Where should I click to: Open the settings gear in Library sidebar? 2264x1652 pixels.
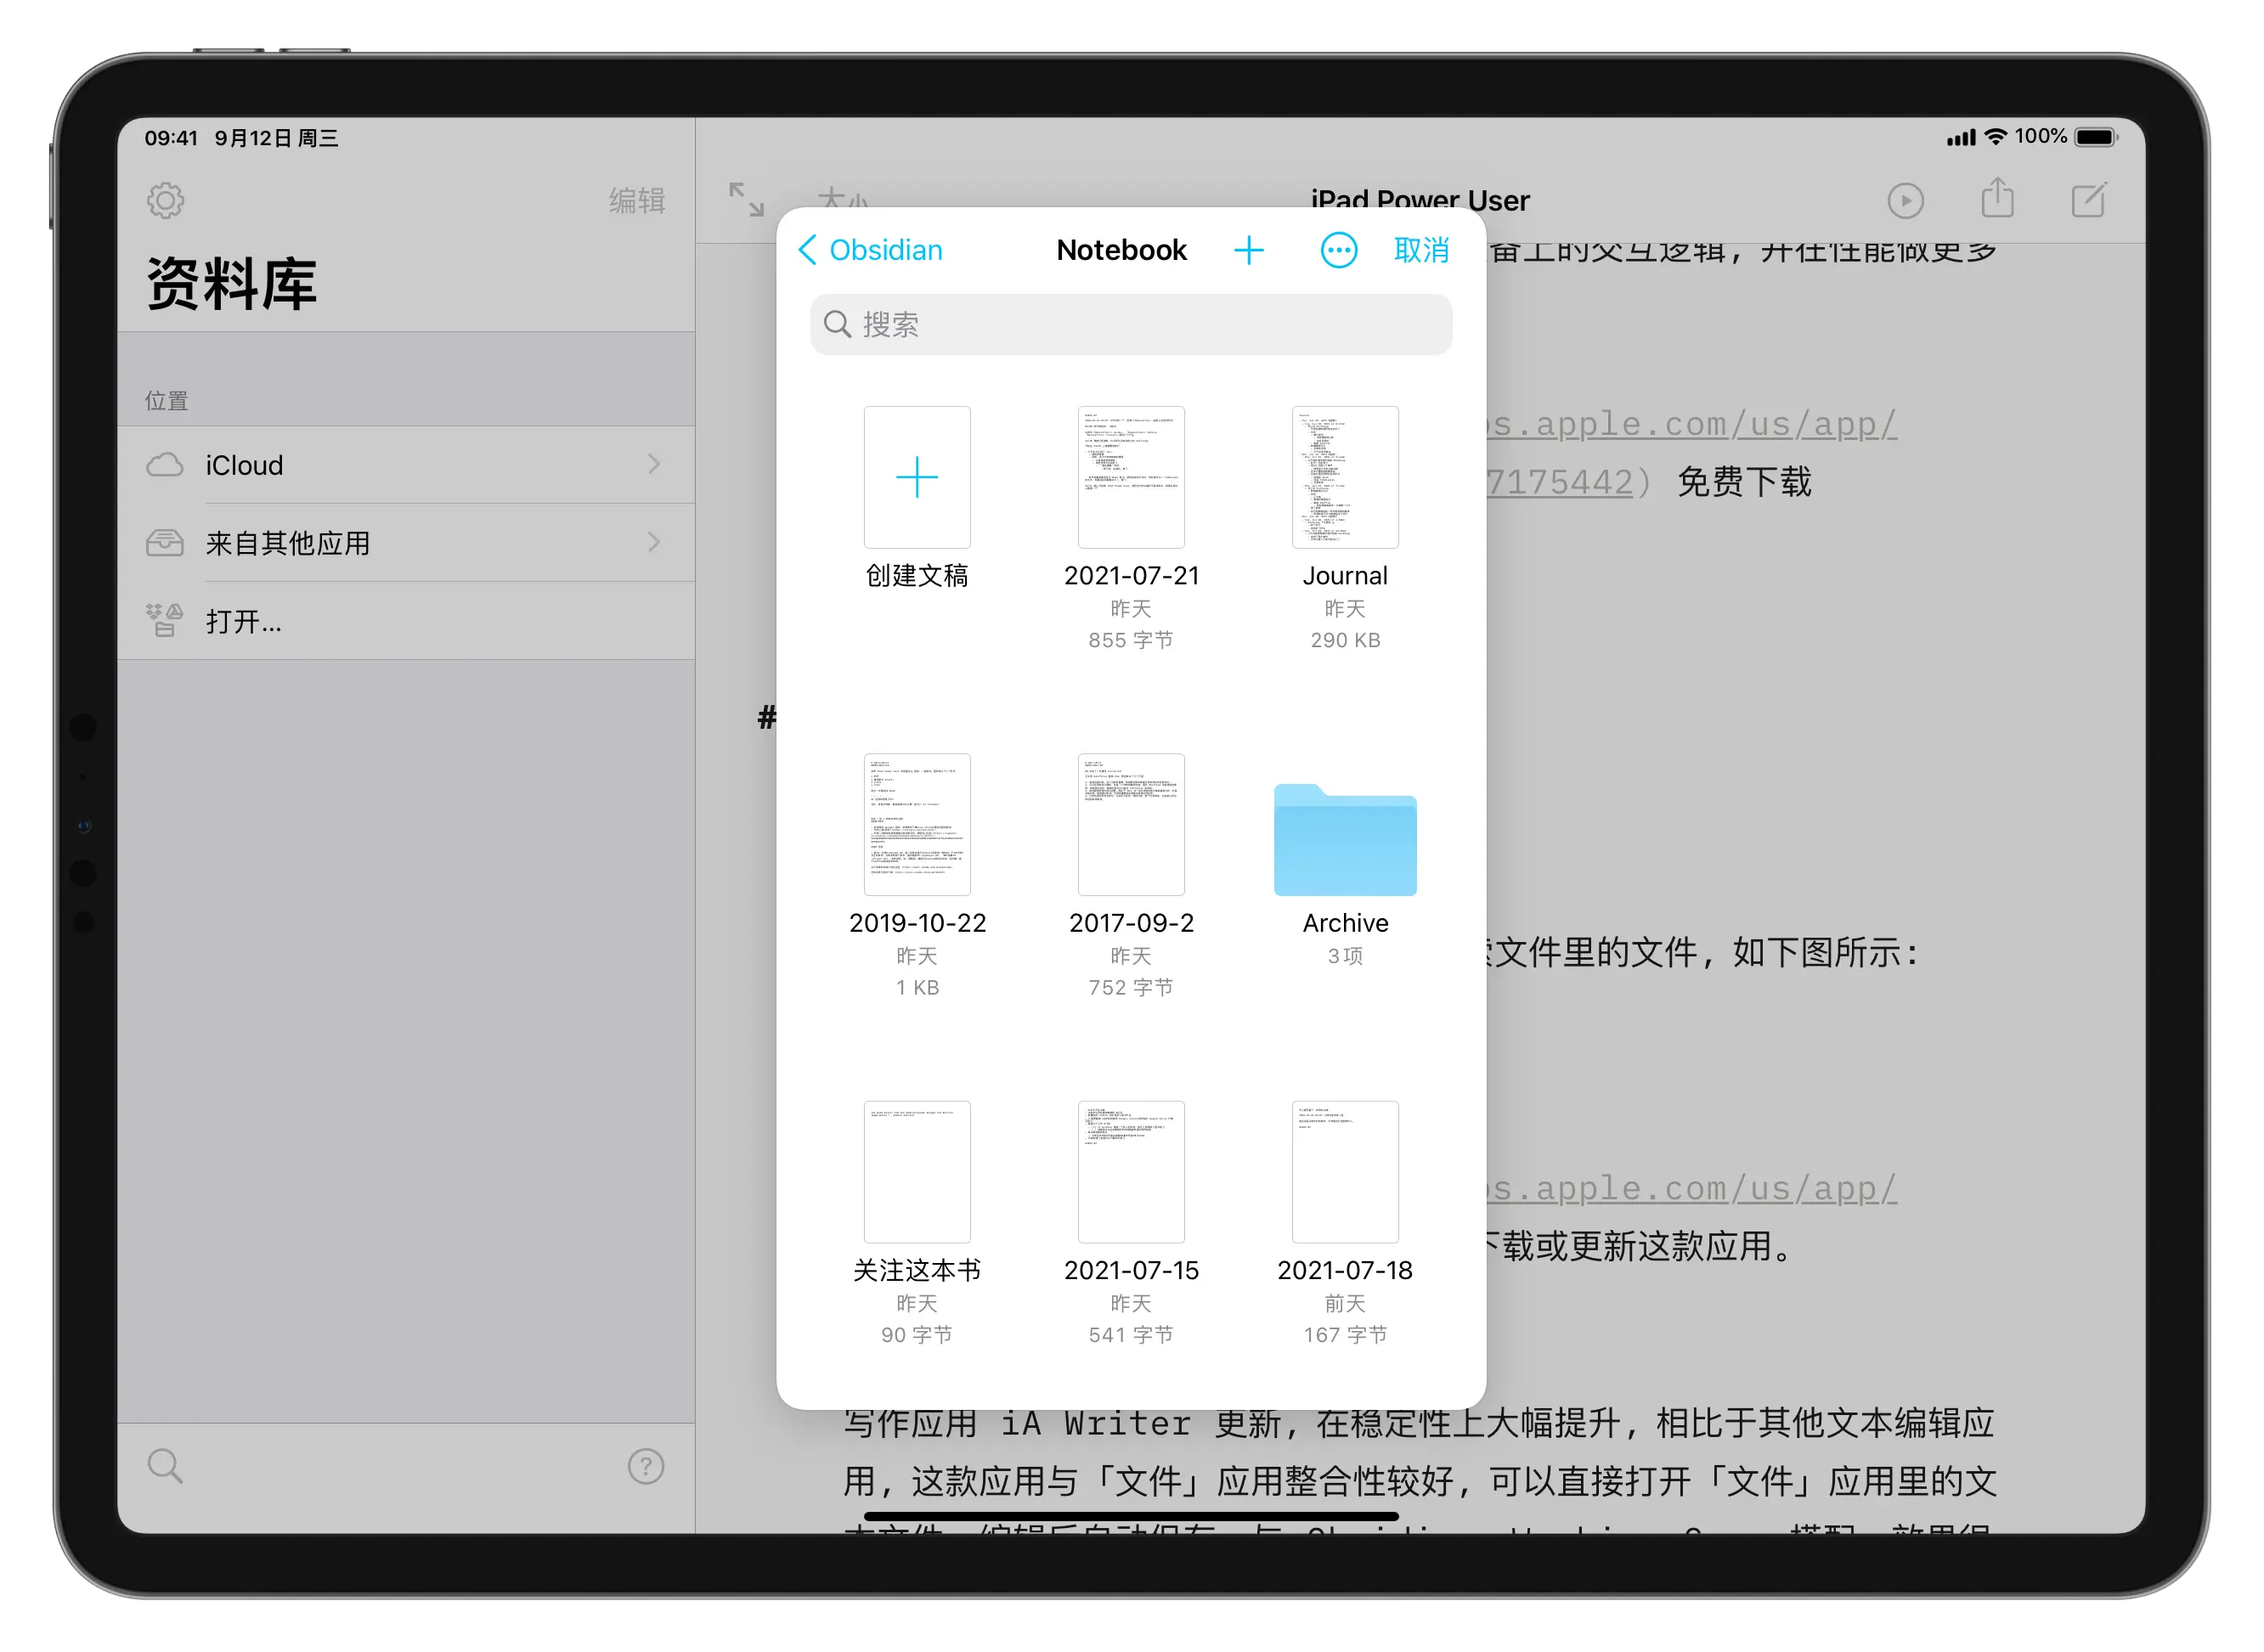click(x=166, y=200)
